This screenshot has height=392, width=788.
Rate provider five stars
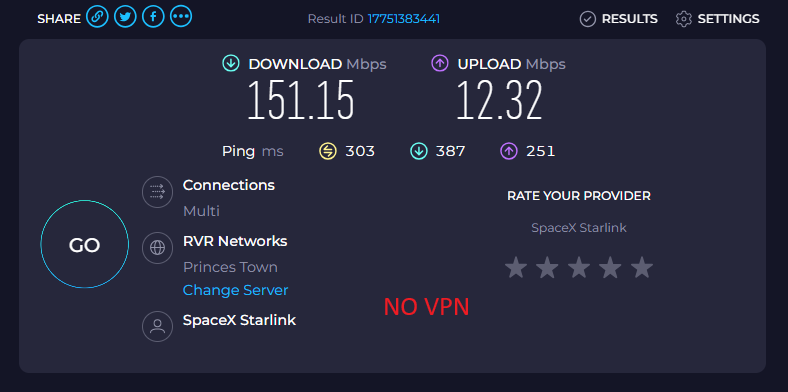(642, 267)
